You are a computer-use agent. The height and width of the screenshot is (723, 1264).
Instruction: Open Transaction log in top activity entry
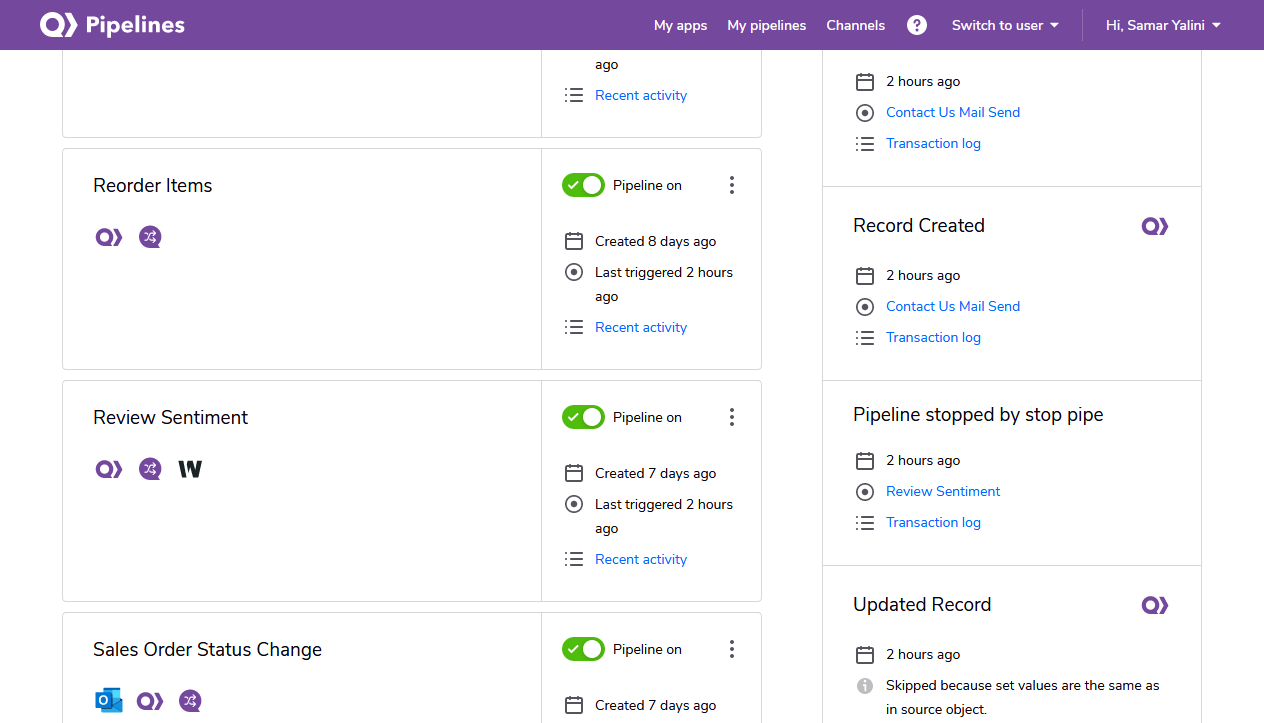[933, 143]
